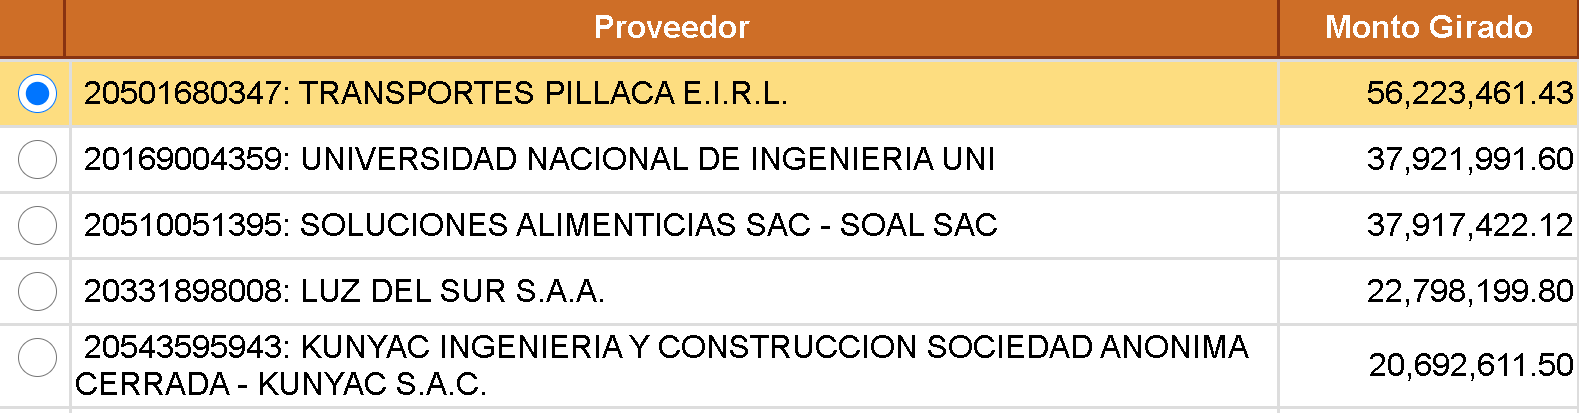Click the amount 22,798,199.80
Image resolution: width=1579 pixels, height=413 pixels.
pyautogui.click(x=1469, y=291)
